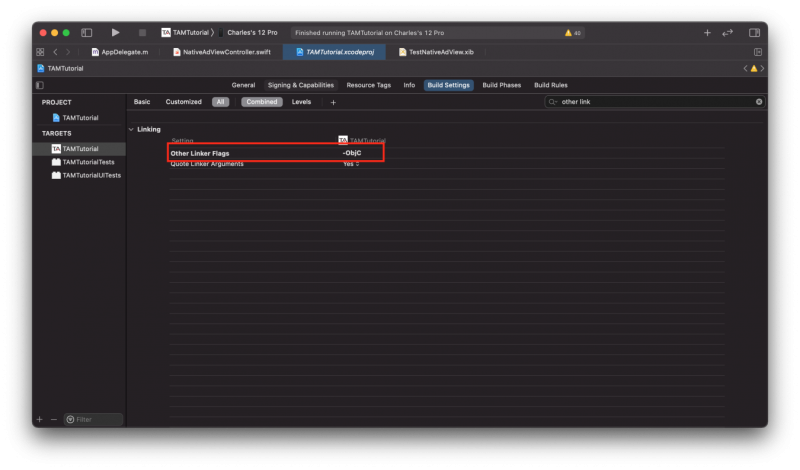Open the search field magnifier options
The height and width of the screenshot is (470, 800).
[553, 102]
